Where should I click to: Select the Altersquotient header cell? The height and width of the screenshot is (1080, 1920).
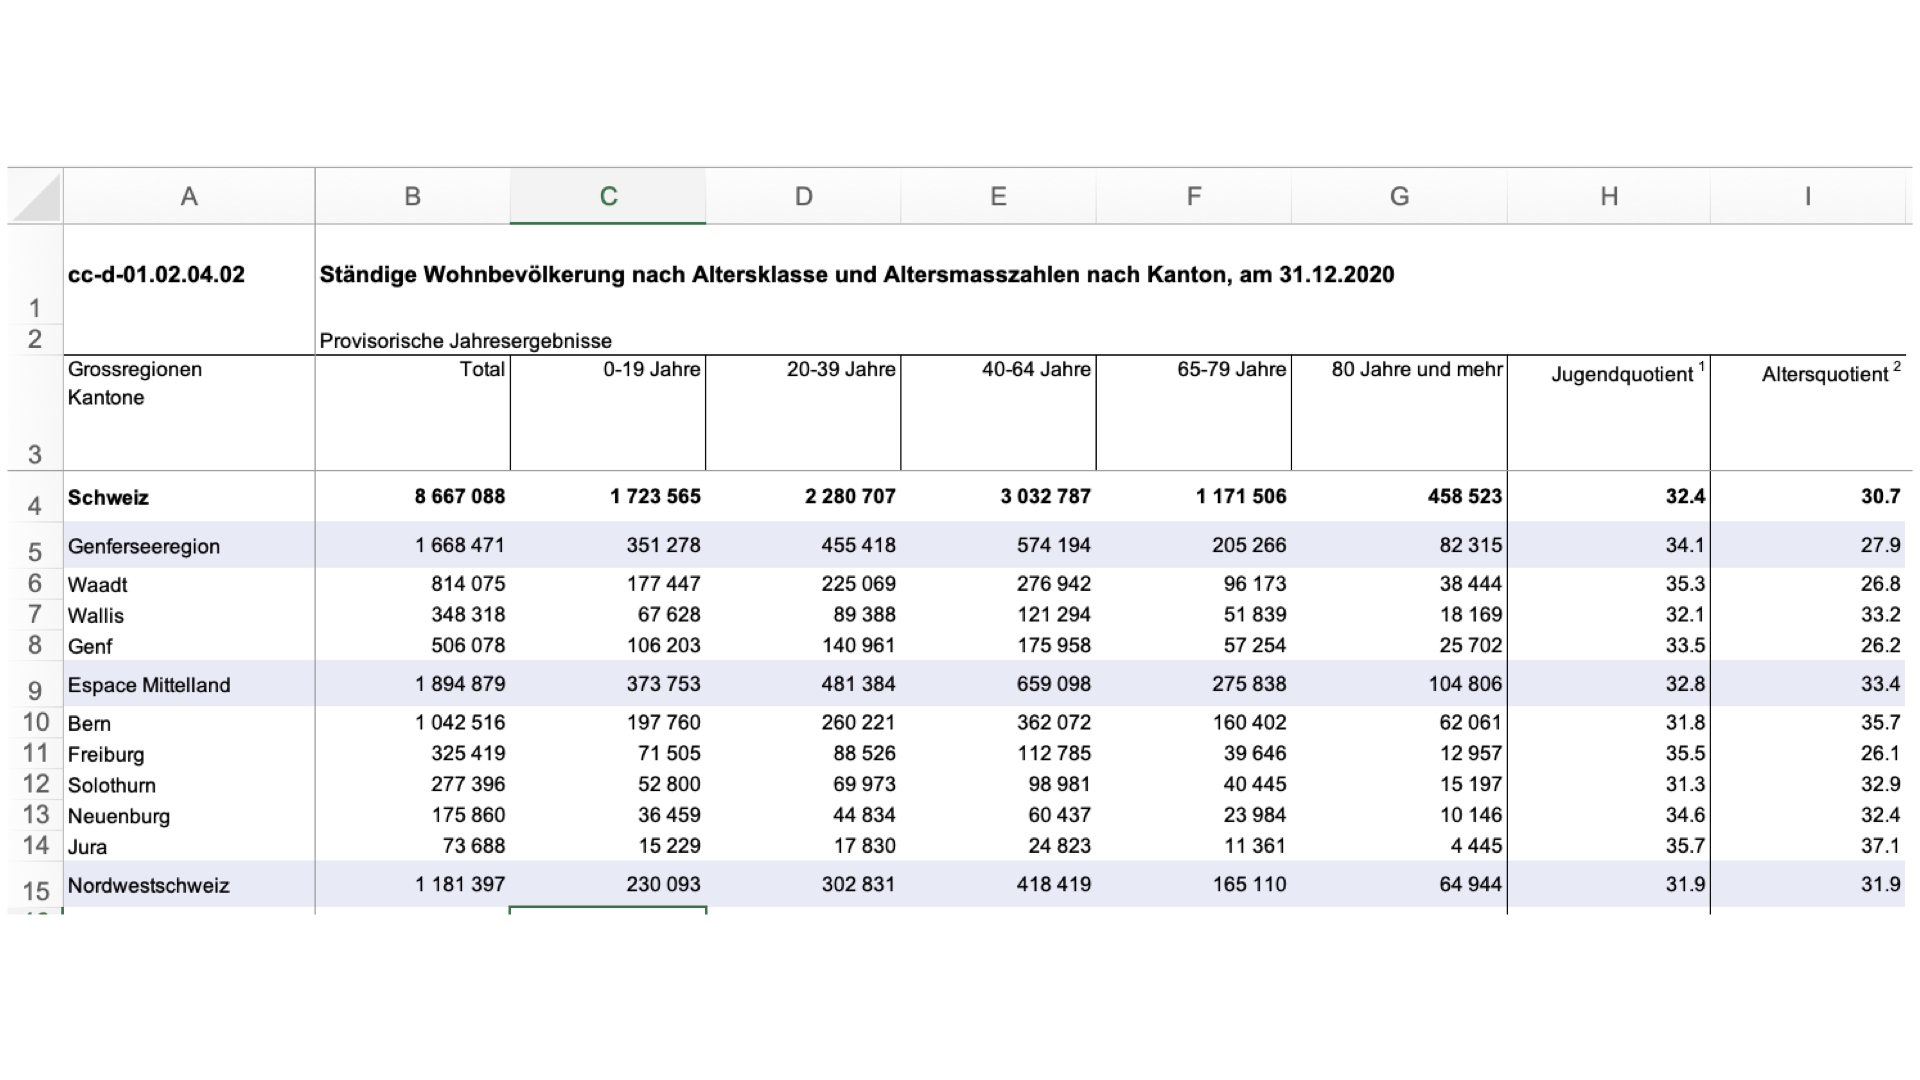[x=1825, y=375]
